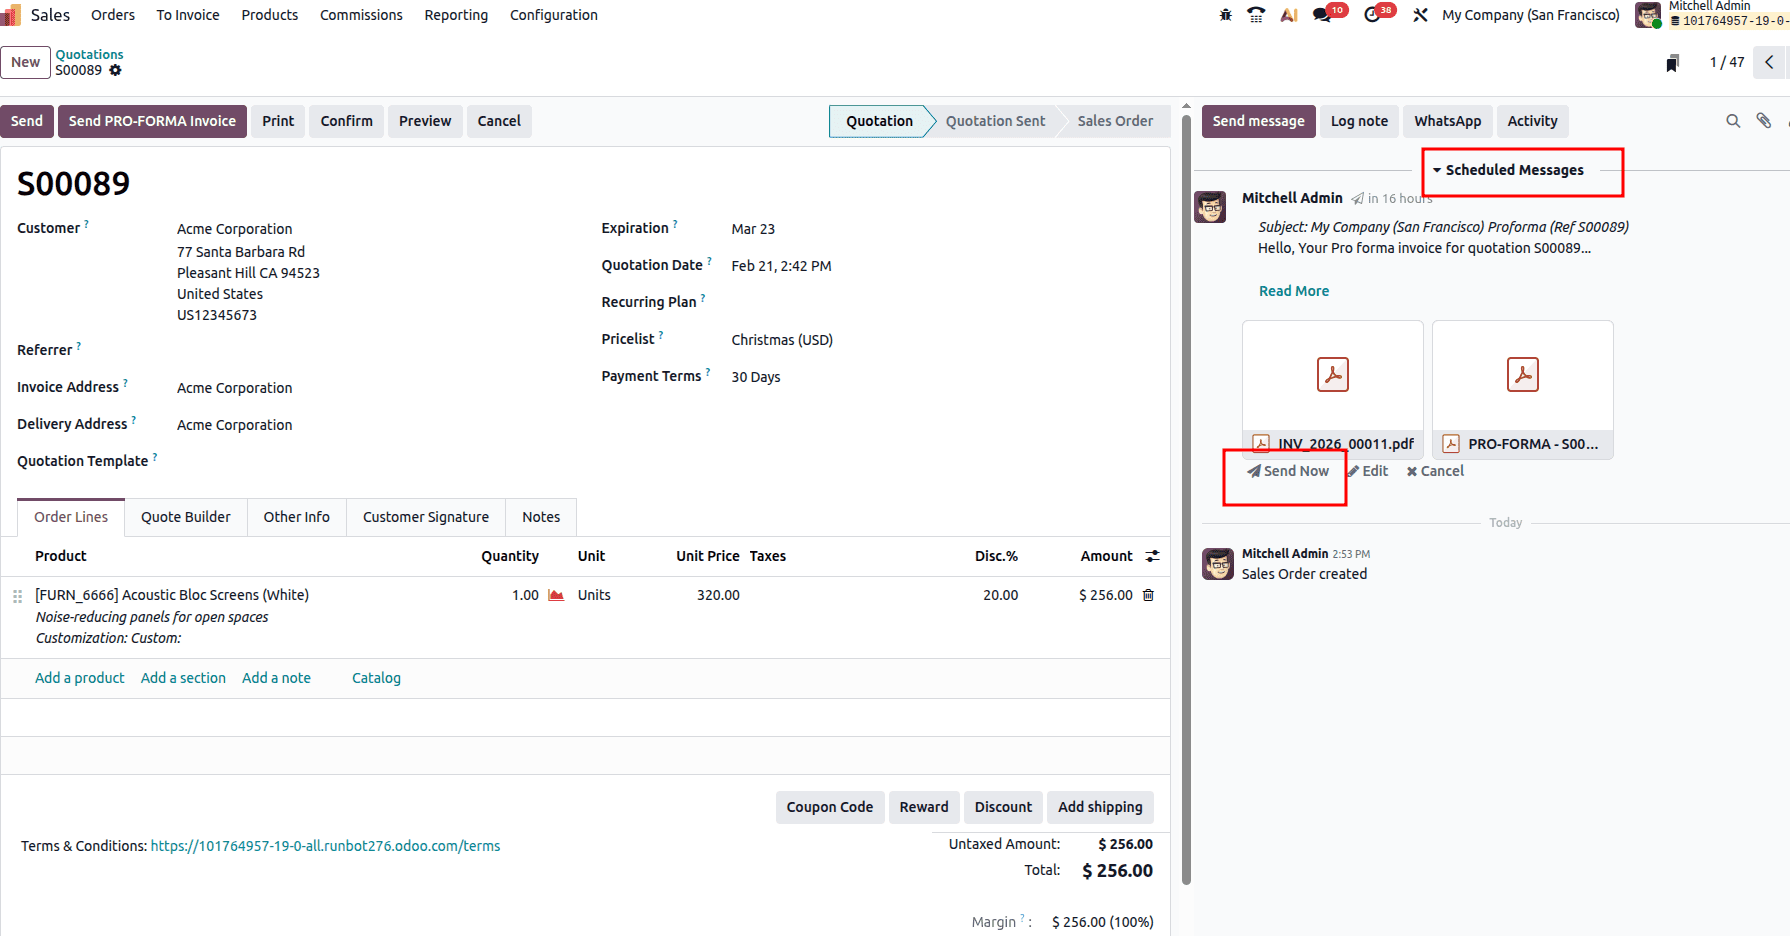1790x936 pixels.
Task: Click Add a section link
Action: click(x=183, y=678)
